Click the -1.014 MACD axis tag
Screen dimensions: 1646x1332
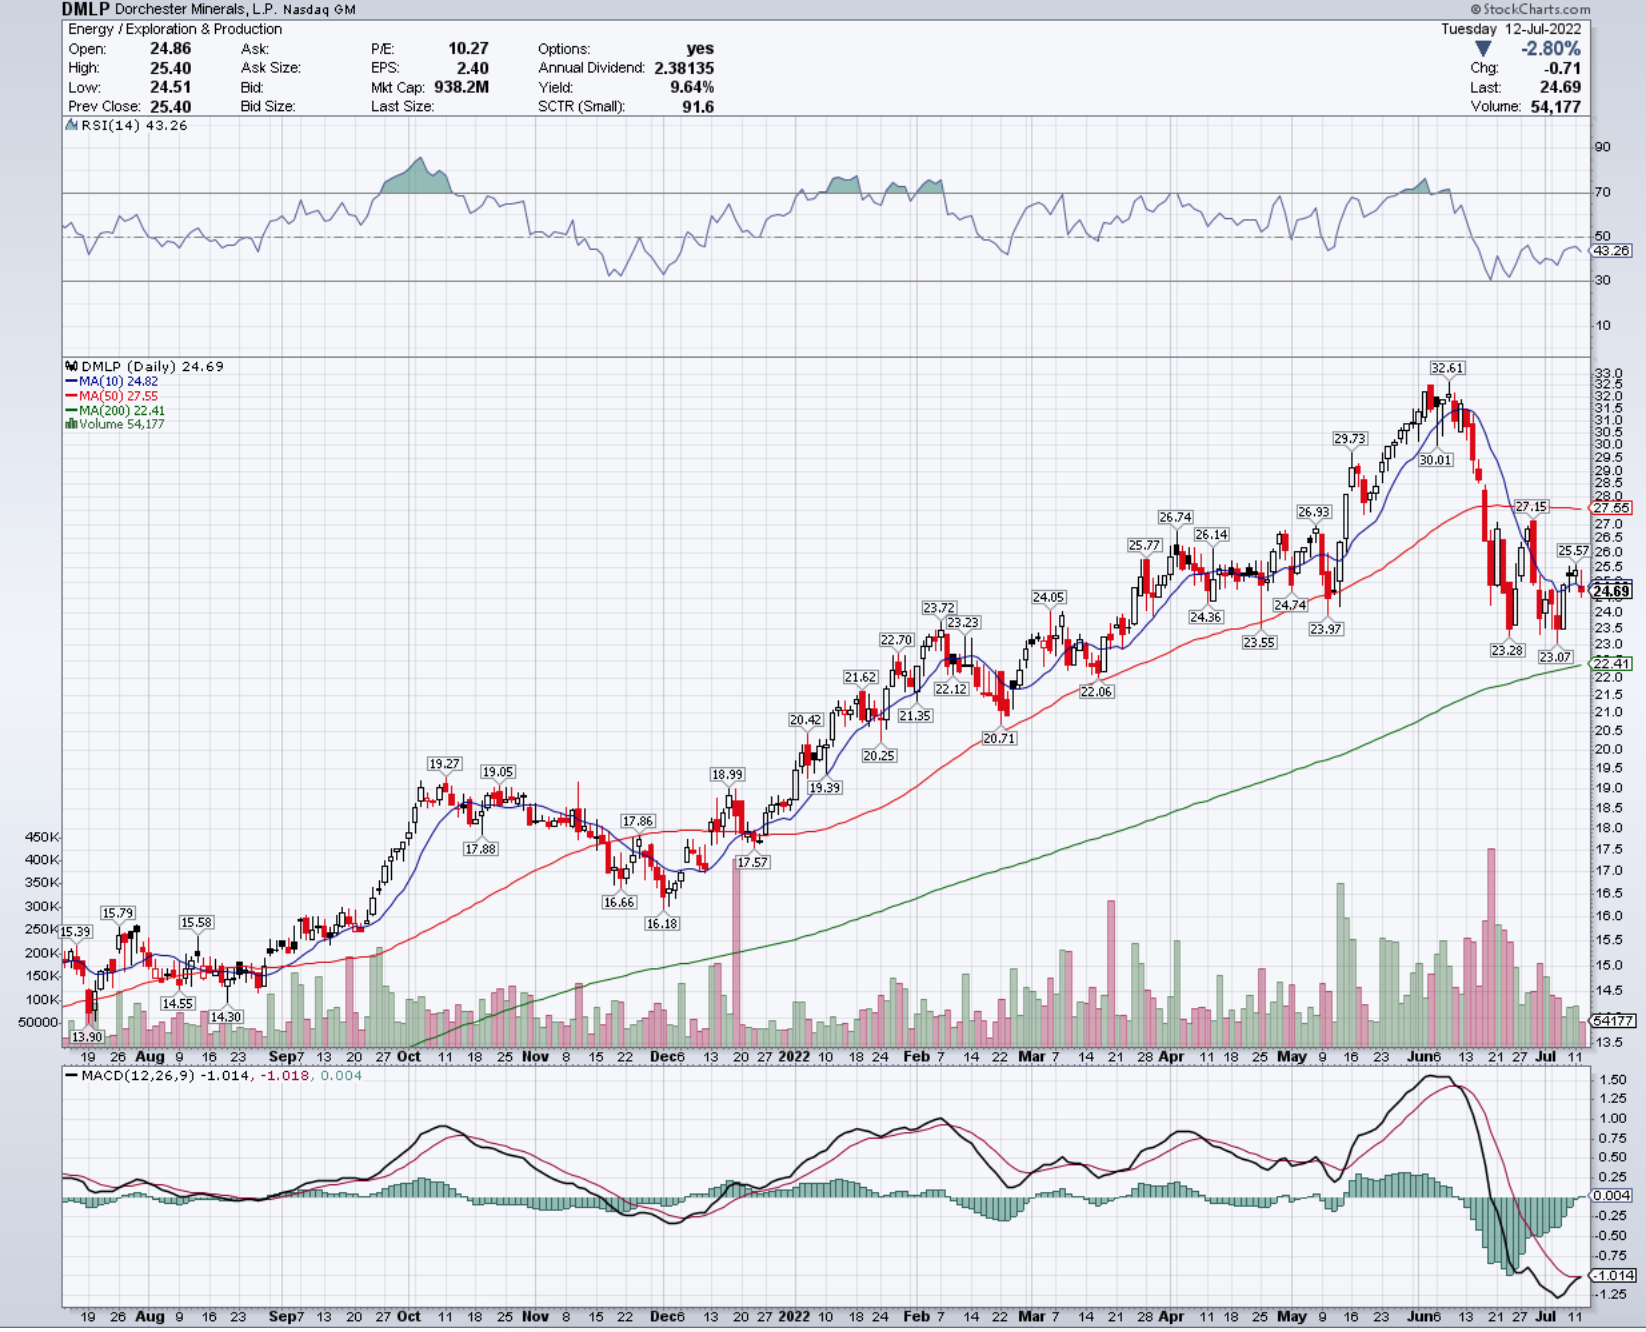pos(1613,1275)
